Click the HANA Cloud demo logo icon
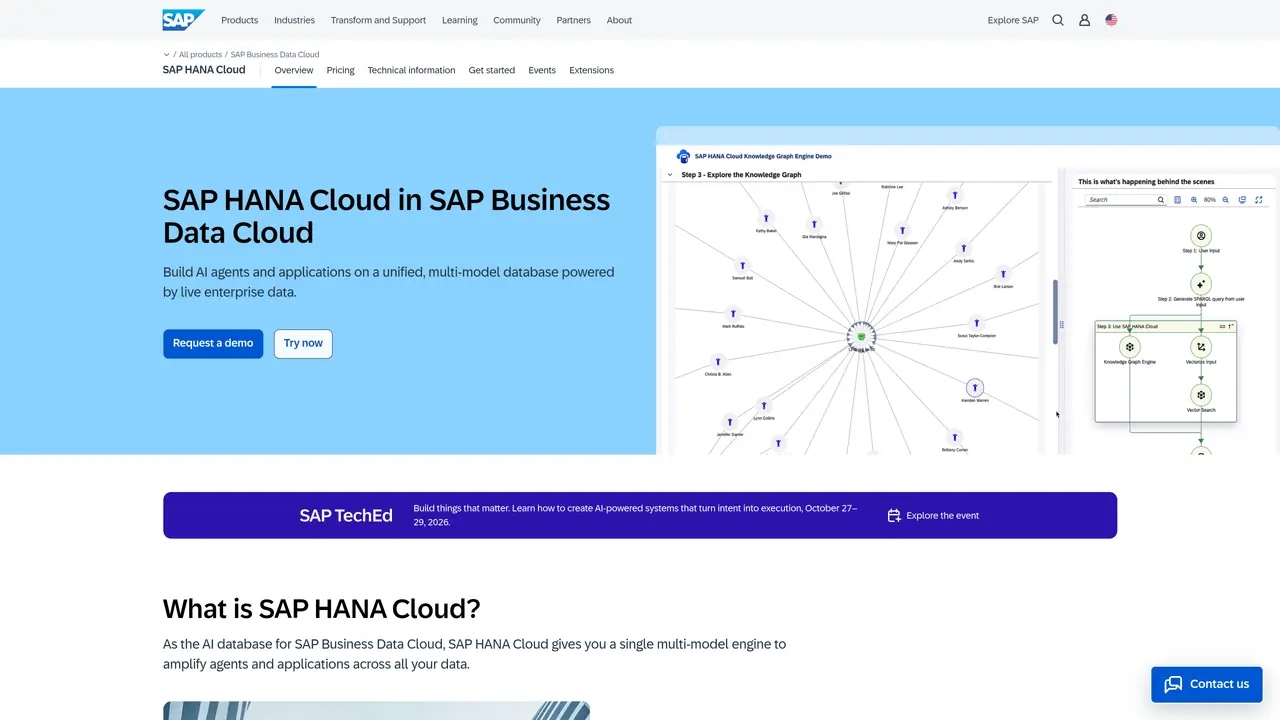Screen dimensions: 1280x720 684,156
